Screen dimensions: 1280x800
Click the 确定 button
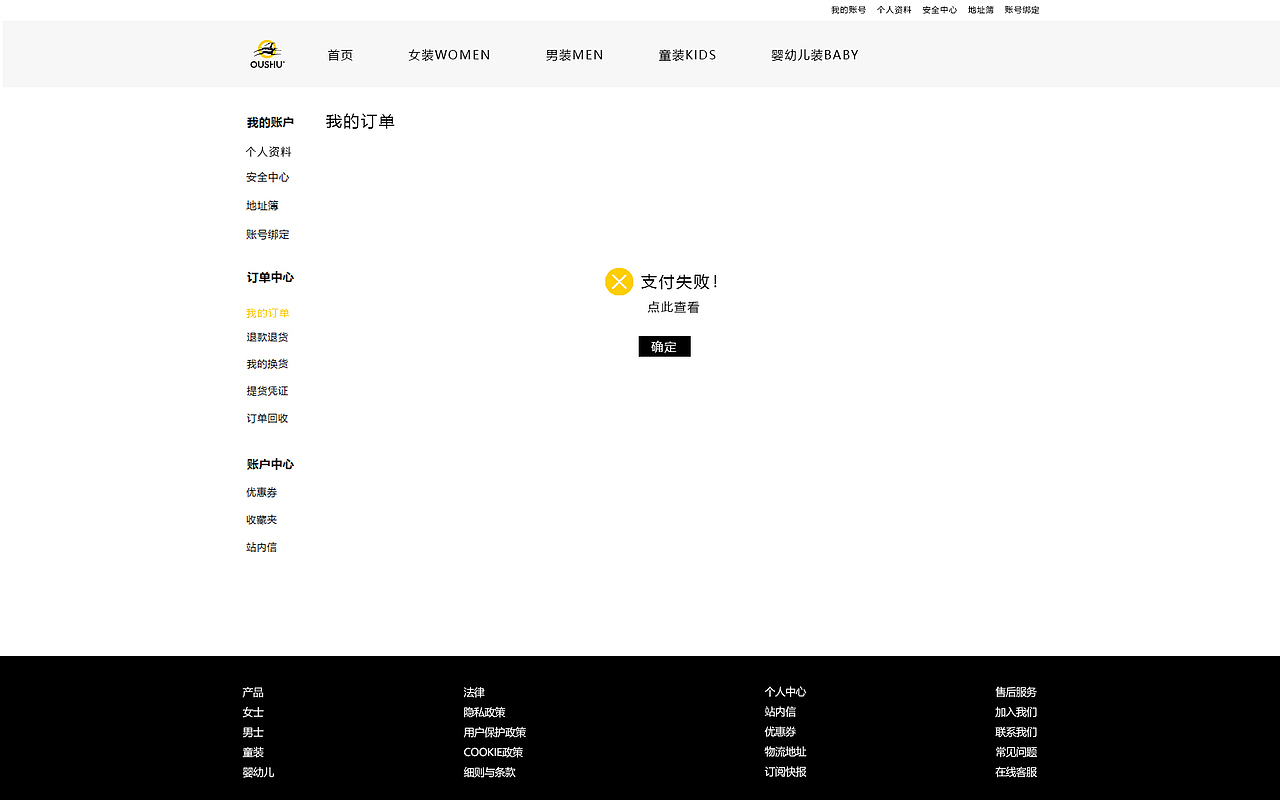pos(664,346)
